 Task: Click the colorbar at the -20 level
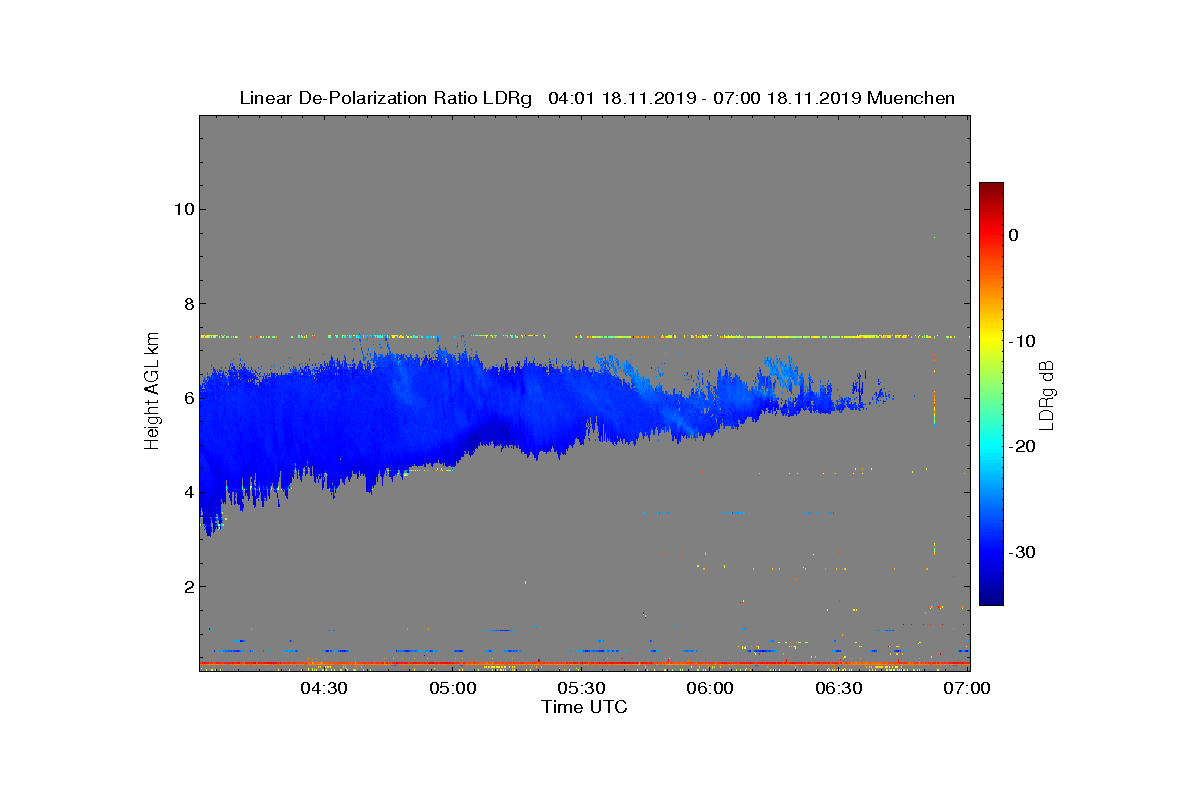[x=991, y=447]
